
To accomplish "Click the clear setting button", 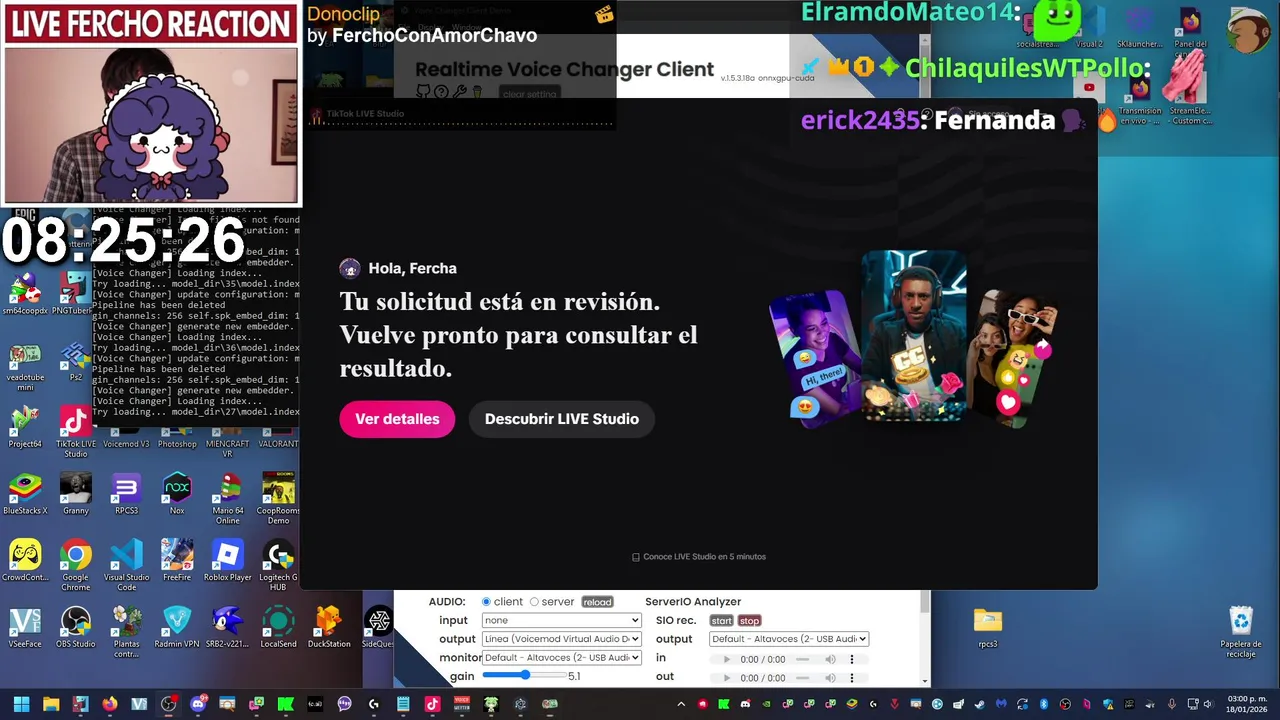I will click(x=529, y=94).
